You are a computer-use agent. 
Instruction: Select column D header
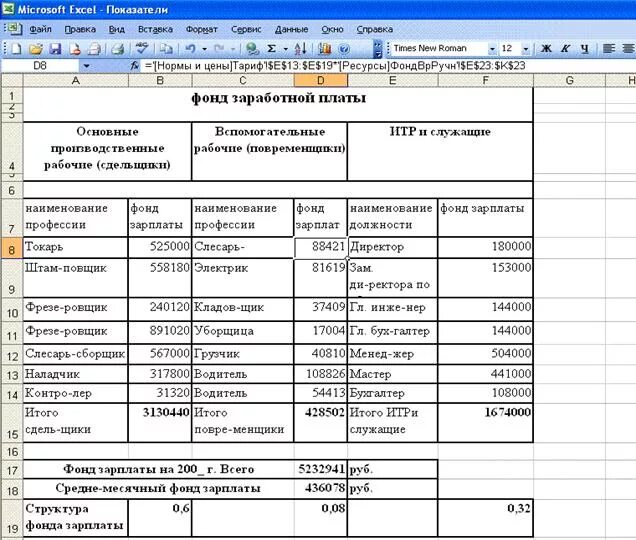click(x=320, y=80)
